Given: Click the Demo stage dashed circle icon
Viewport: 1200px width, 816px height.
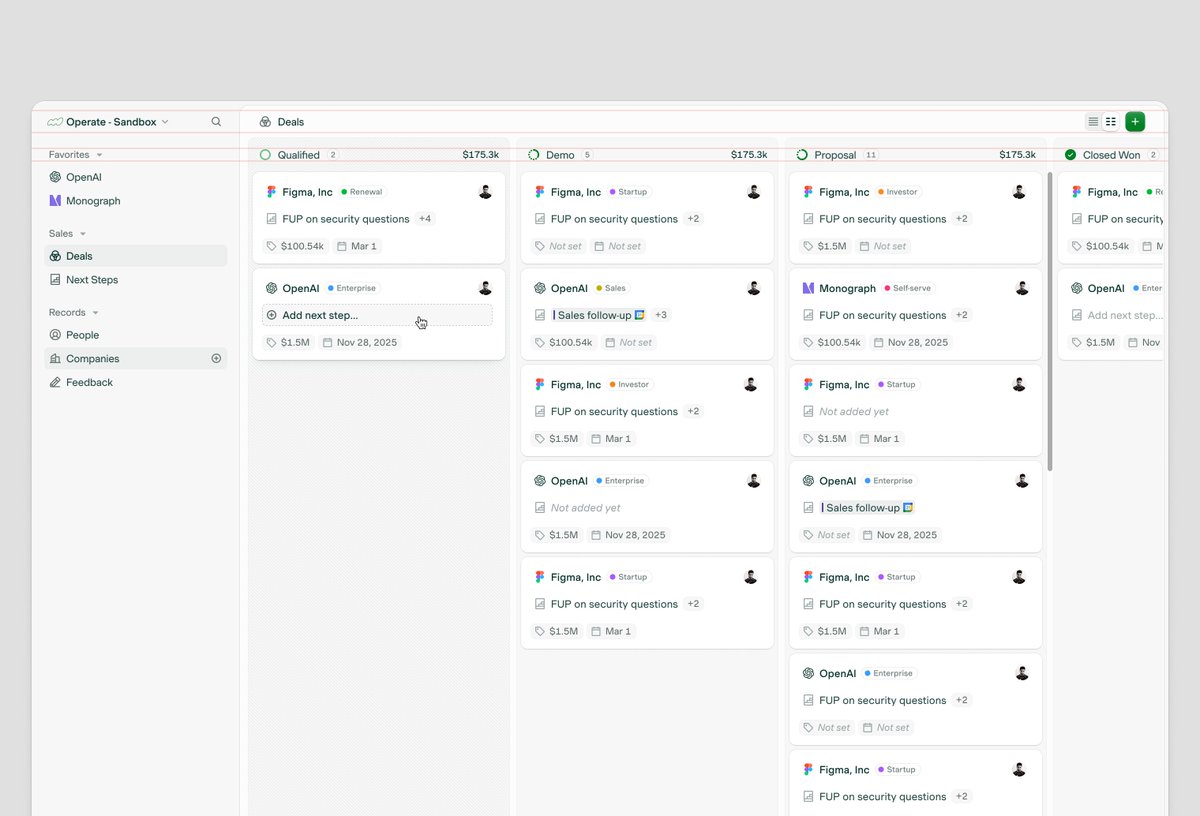Looking at the screenshot, I should [534, 155].
